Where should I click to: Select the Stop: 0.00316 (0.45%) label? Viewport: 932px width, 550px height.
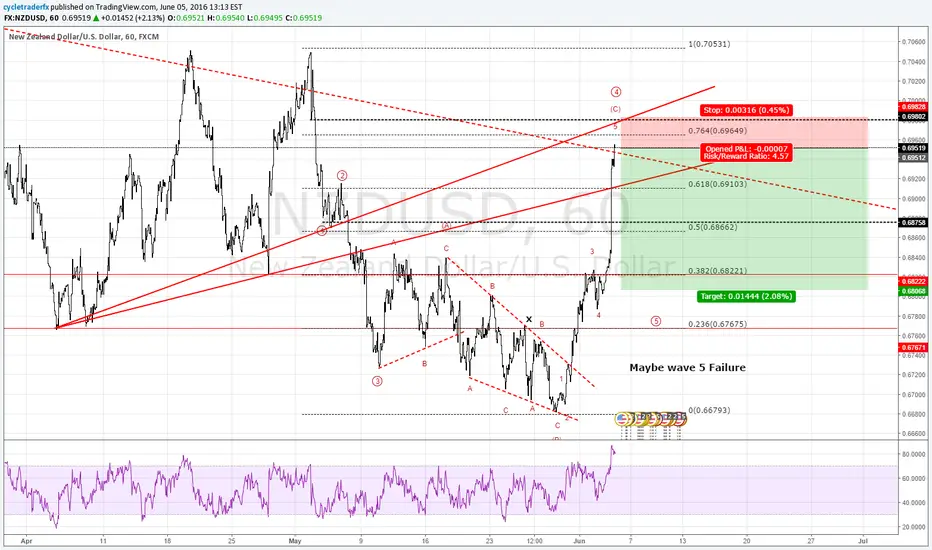(746, 110)
